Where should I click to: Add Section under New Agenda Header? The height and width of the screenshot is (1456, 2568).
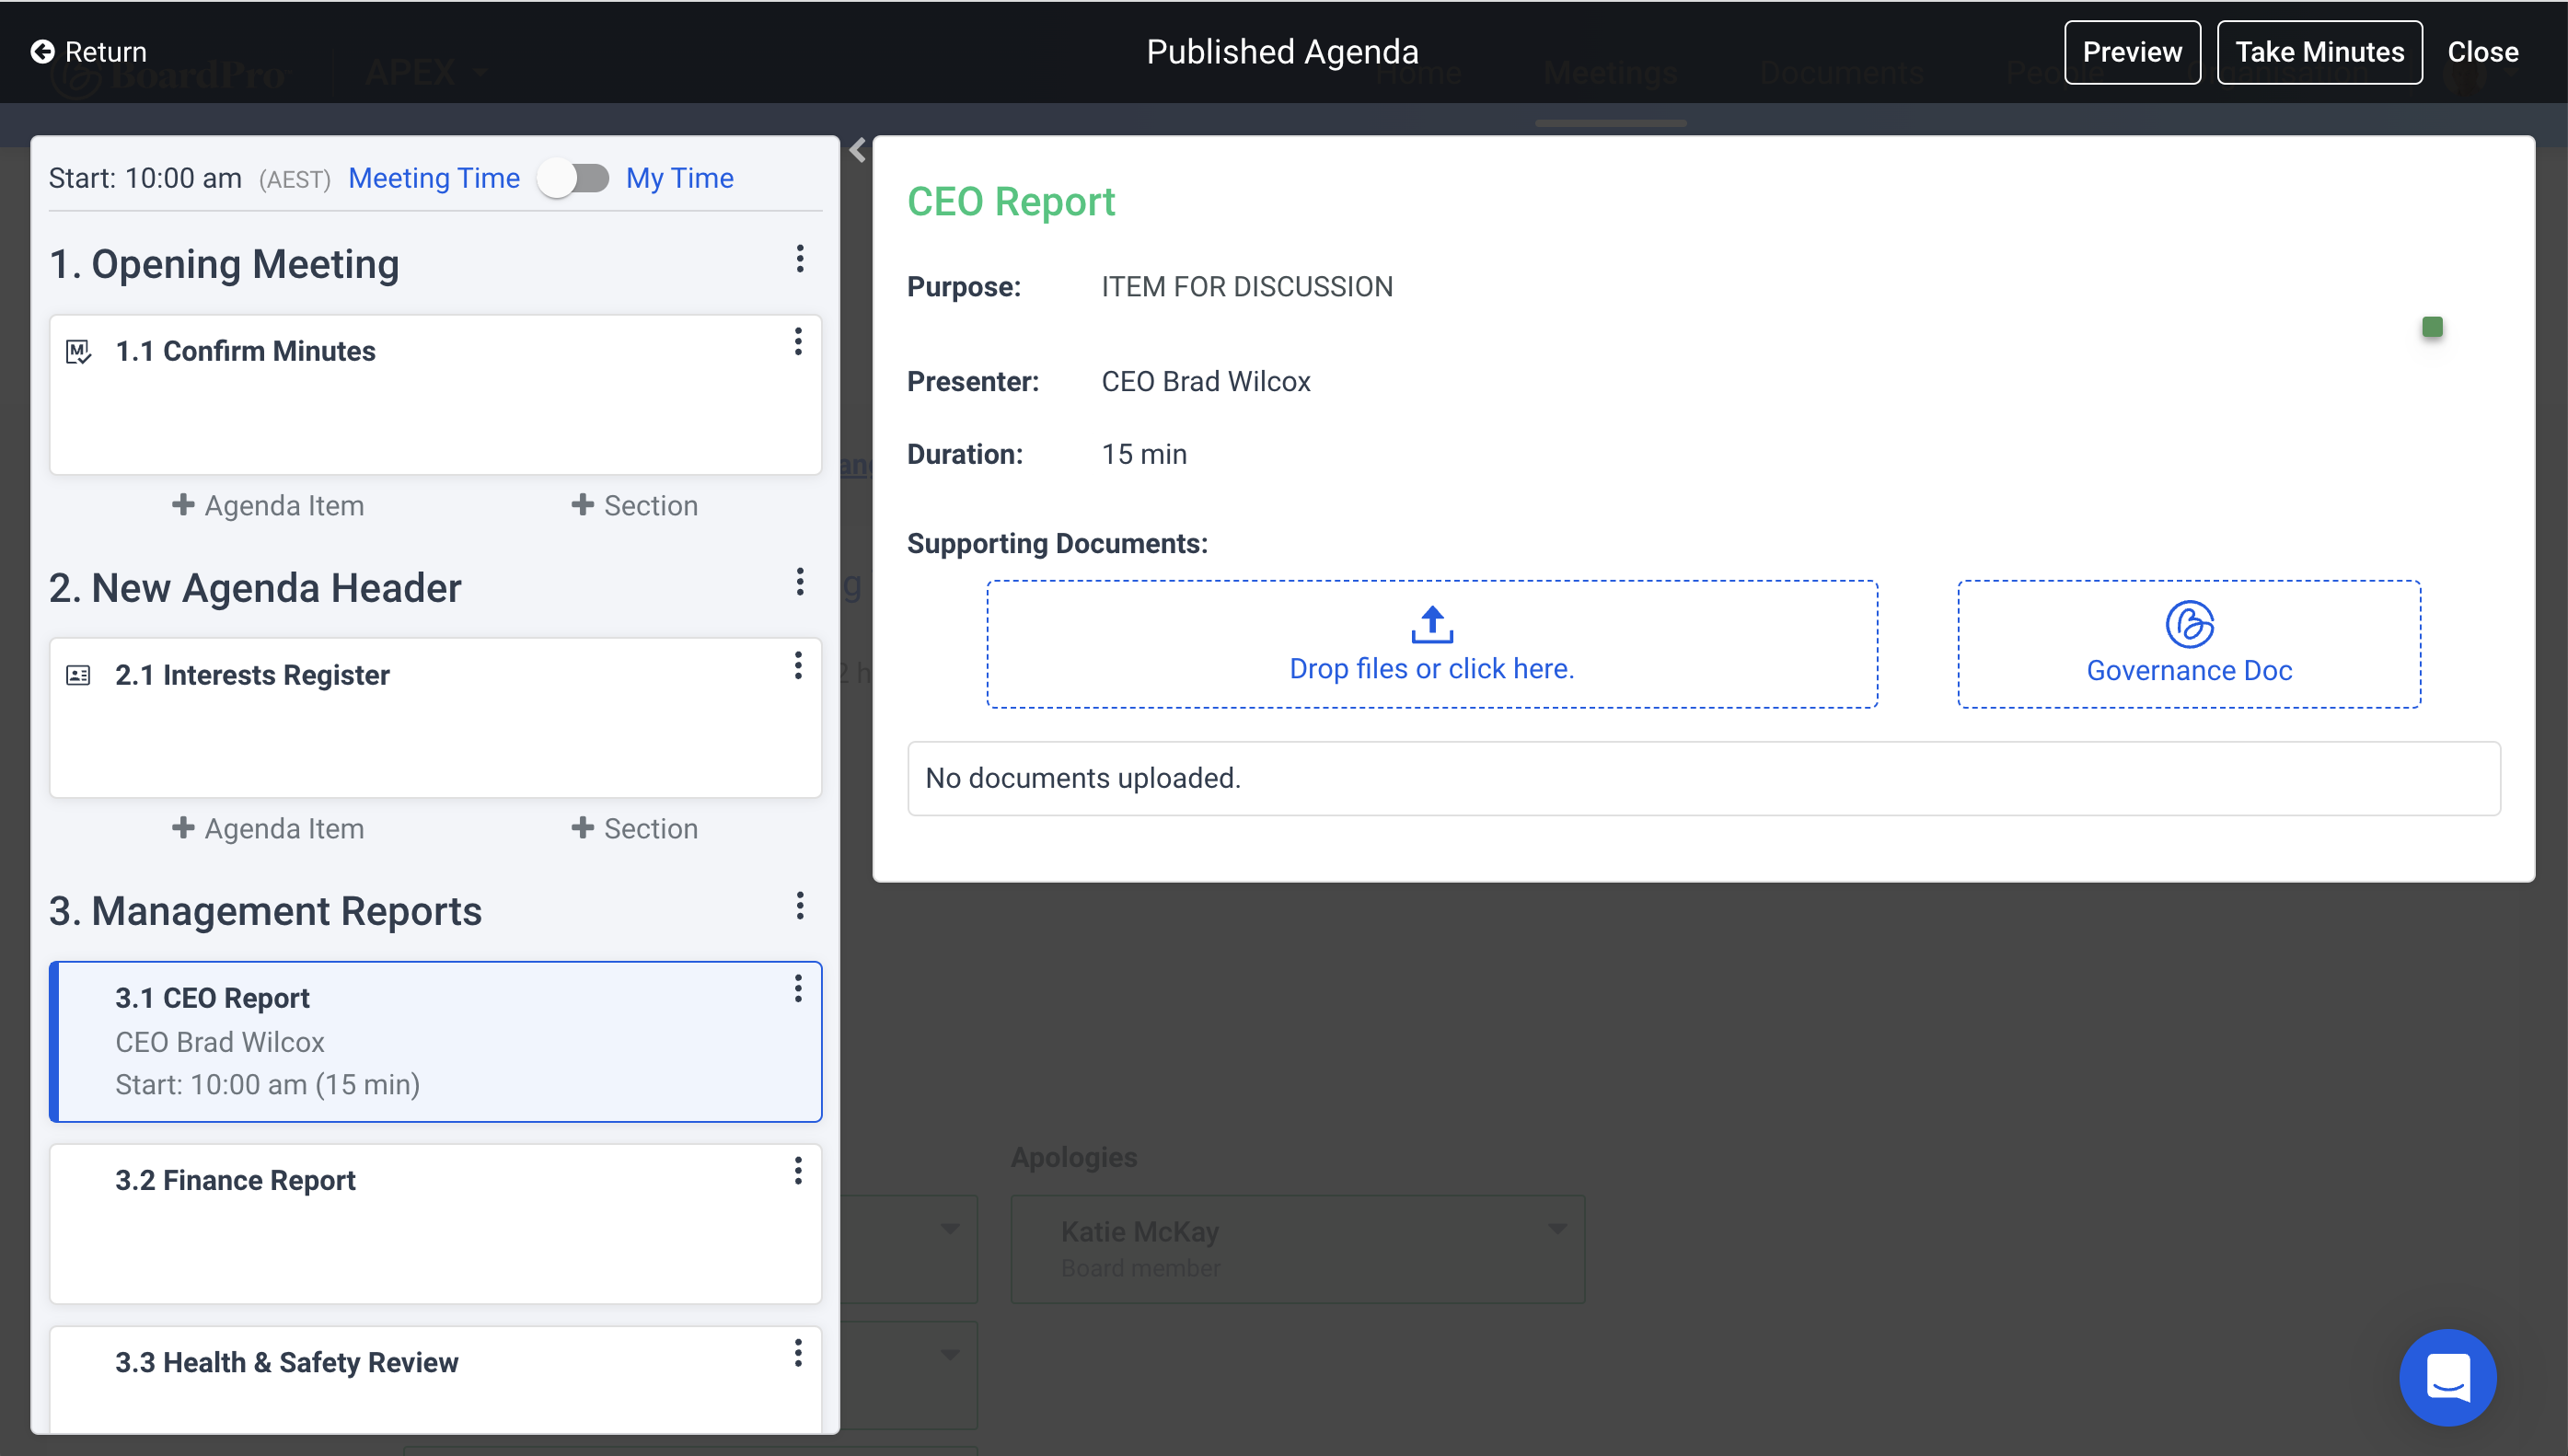[634, 829]
